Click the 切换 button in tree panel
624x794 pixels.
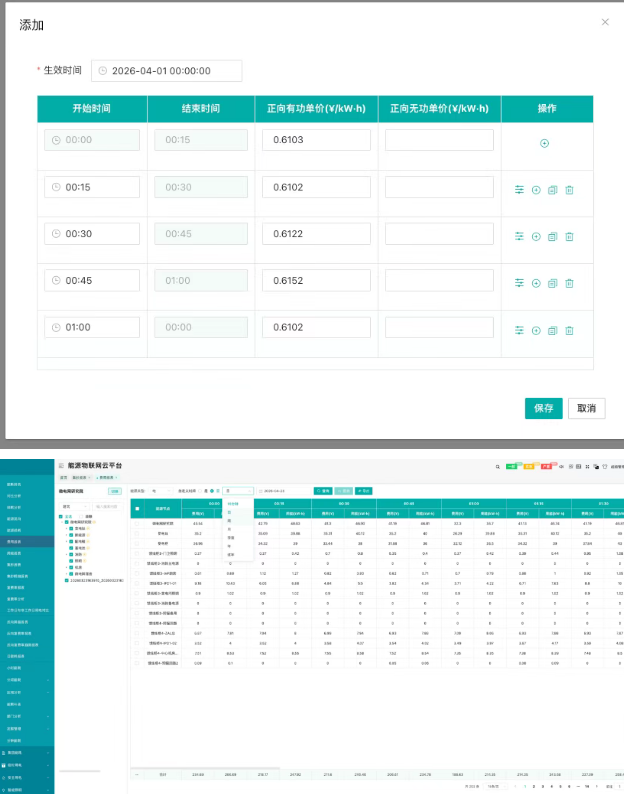[x=115, y=491]
